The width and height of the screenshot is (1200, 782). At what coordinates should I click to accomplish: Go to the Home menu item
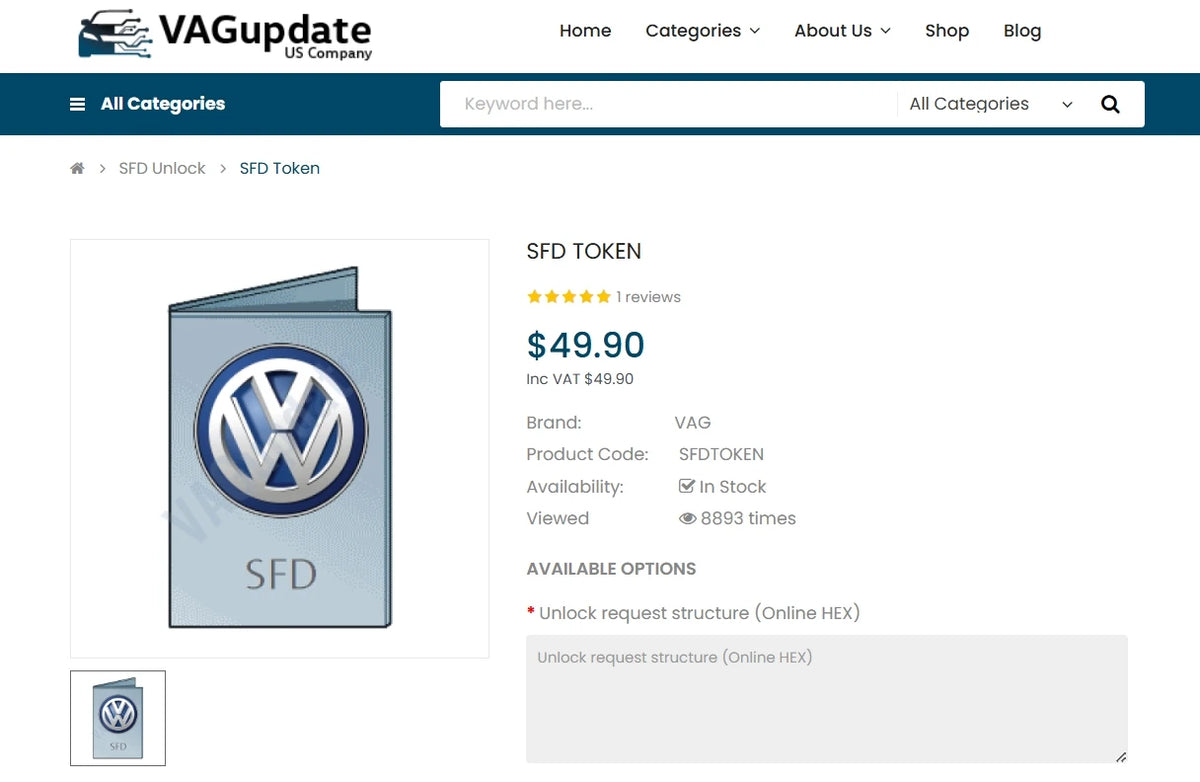(x=585, y=31)
